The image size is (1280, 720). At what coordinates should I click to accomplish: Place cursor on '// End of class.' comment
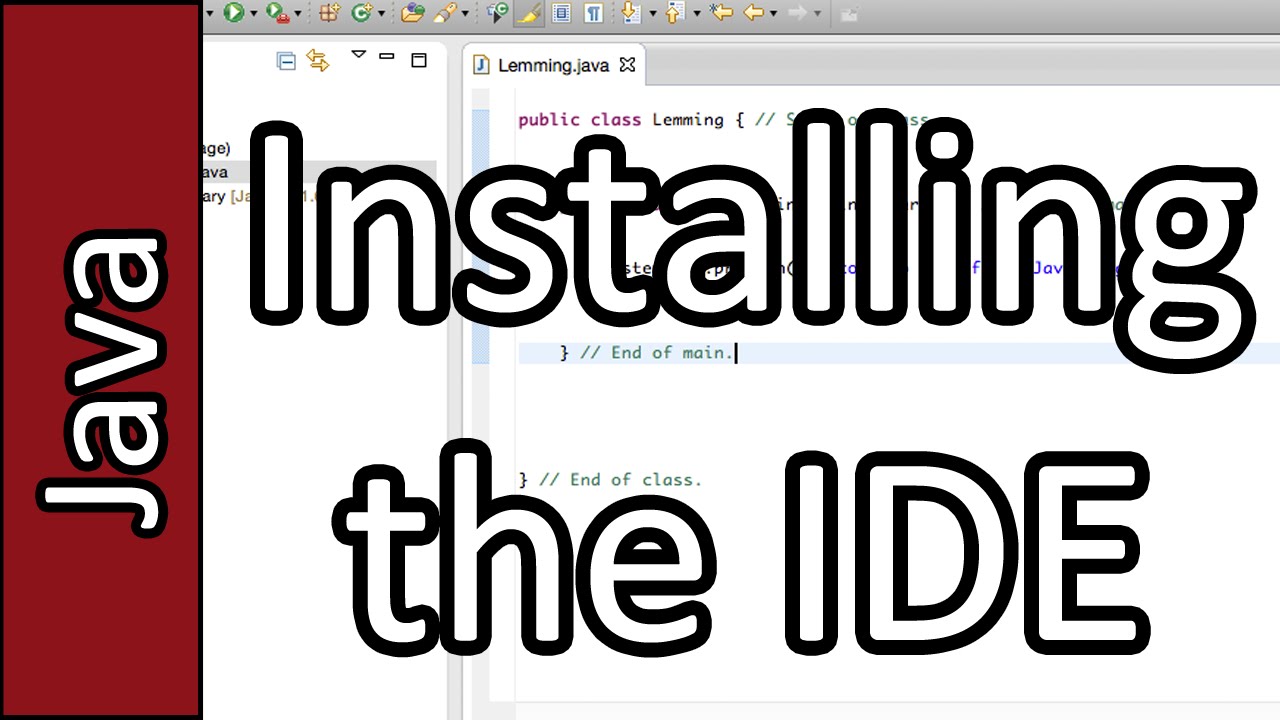tap(621, 480)
